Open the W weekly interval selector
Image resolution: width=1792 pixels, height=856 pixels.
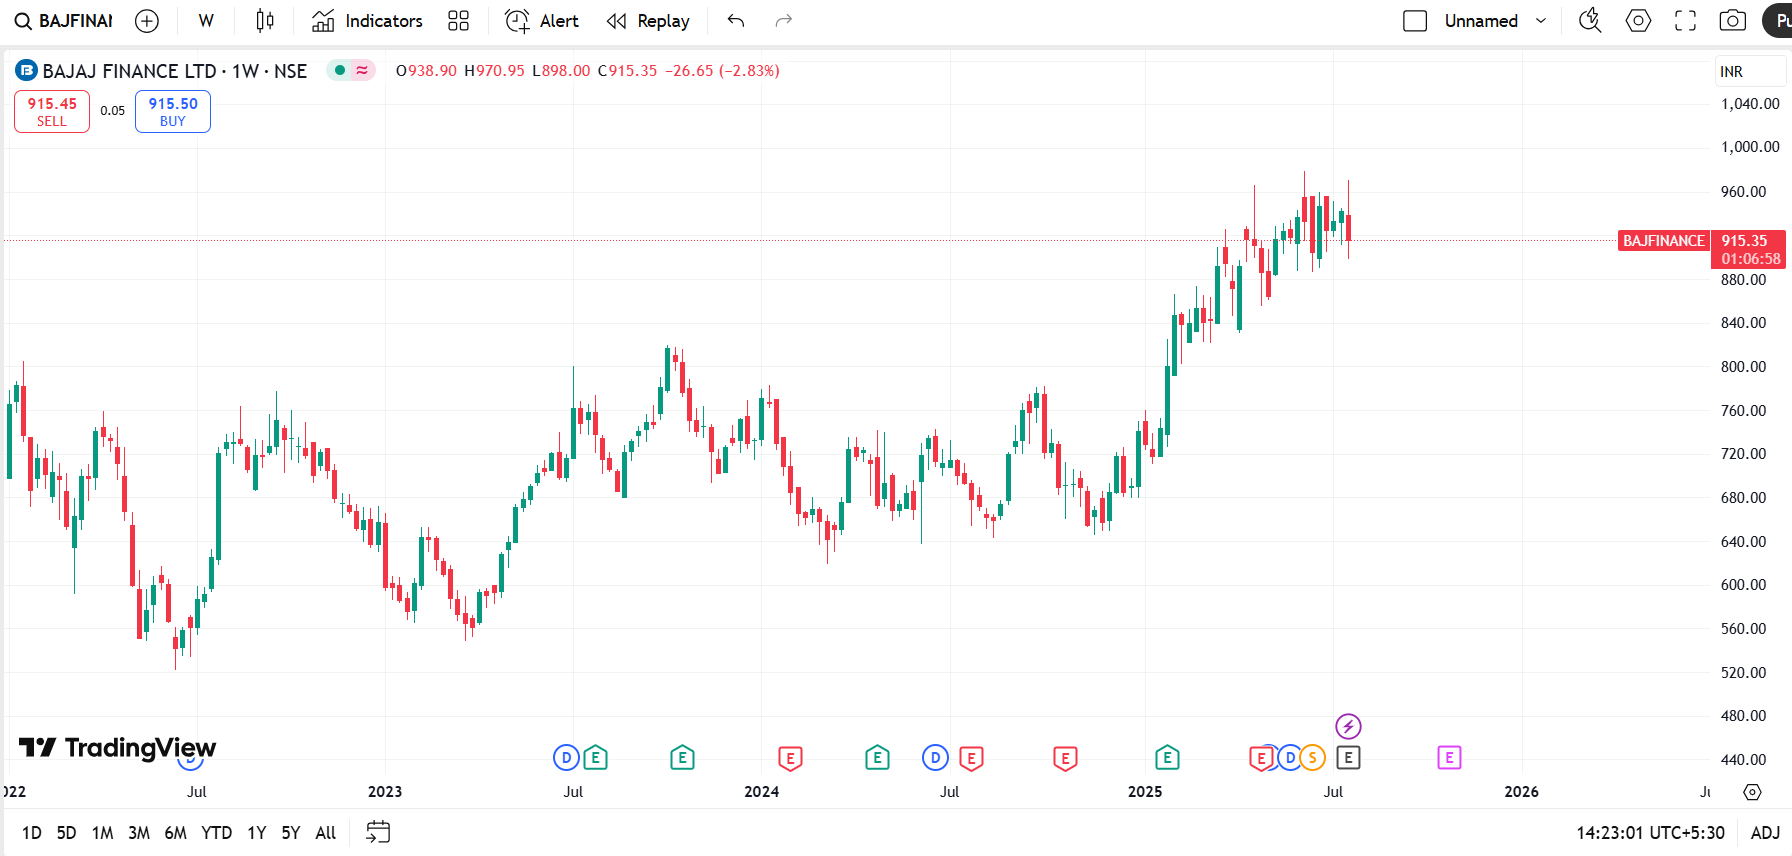click(x=206, y=21)
